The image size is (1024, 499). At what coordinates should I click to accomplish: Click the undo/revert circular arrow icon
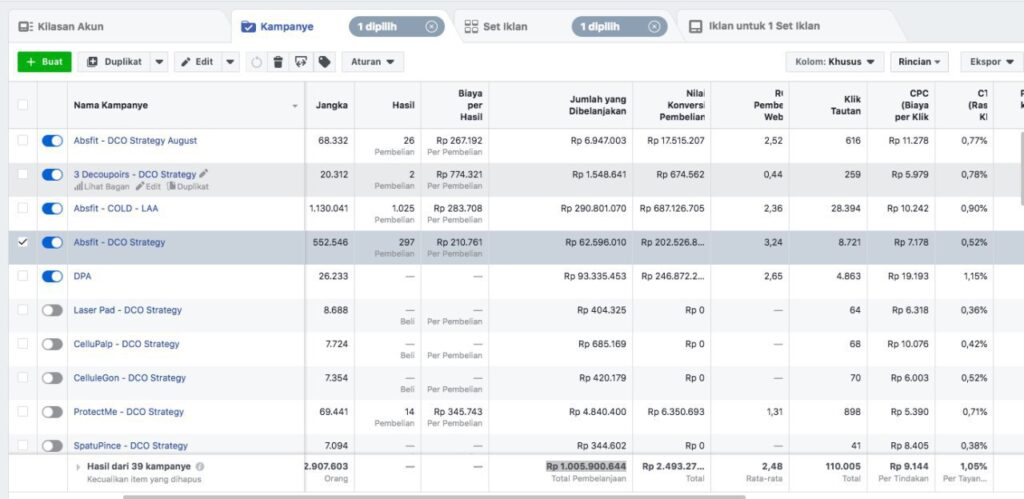pos(256,62)
